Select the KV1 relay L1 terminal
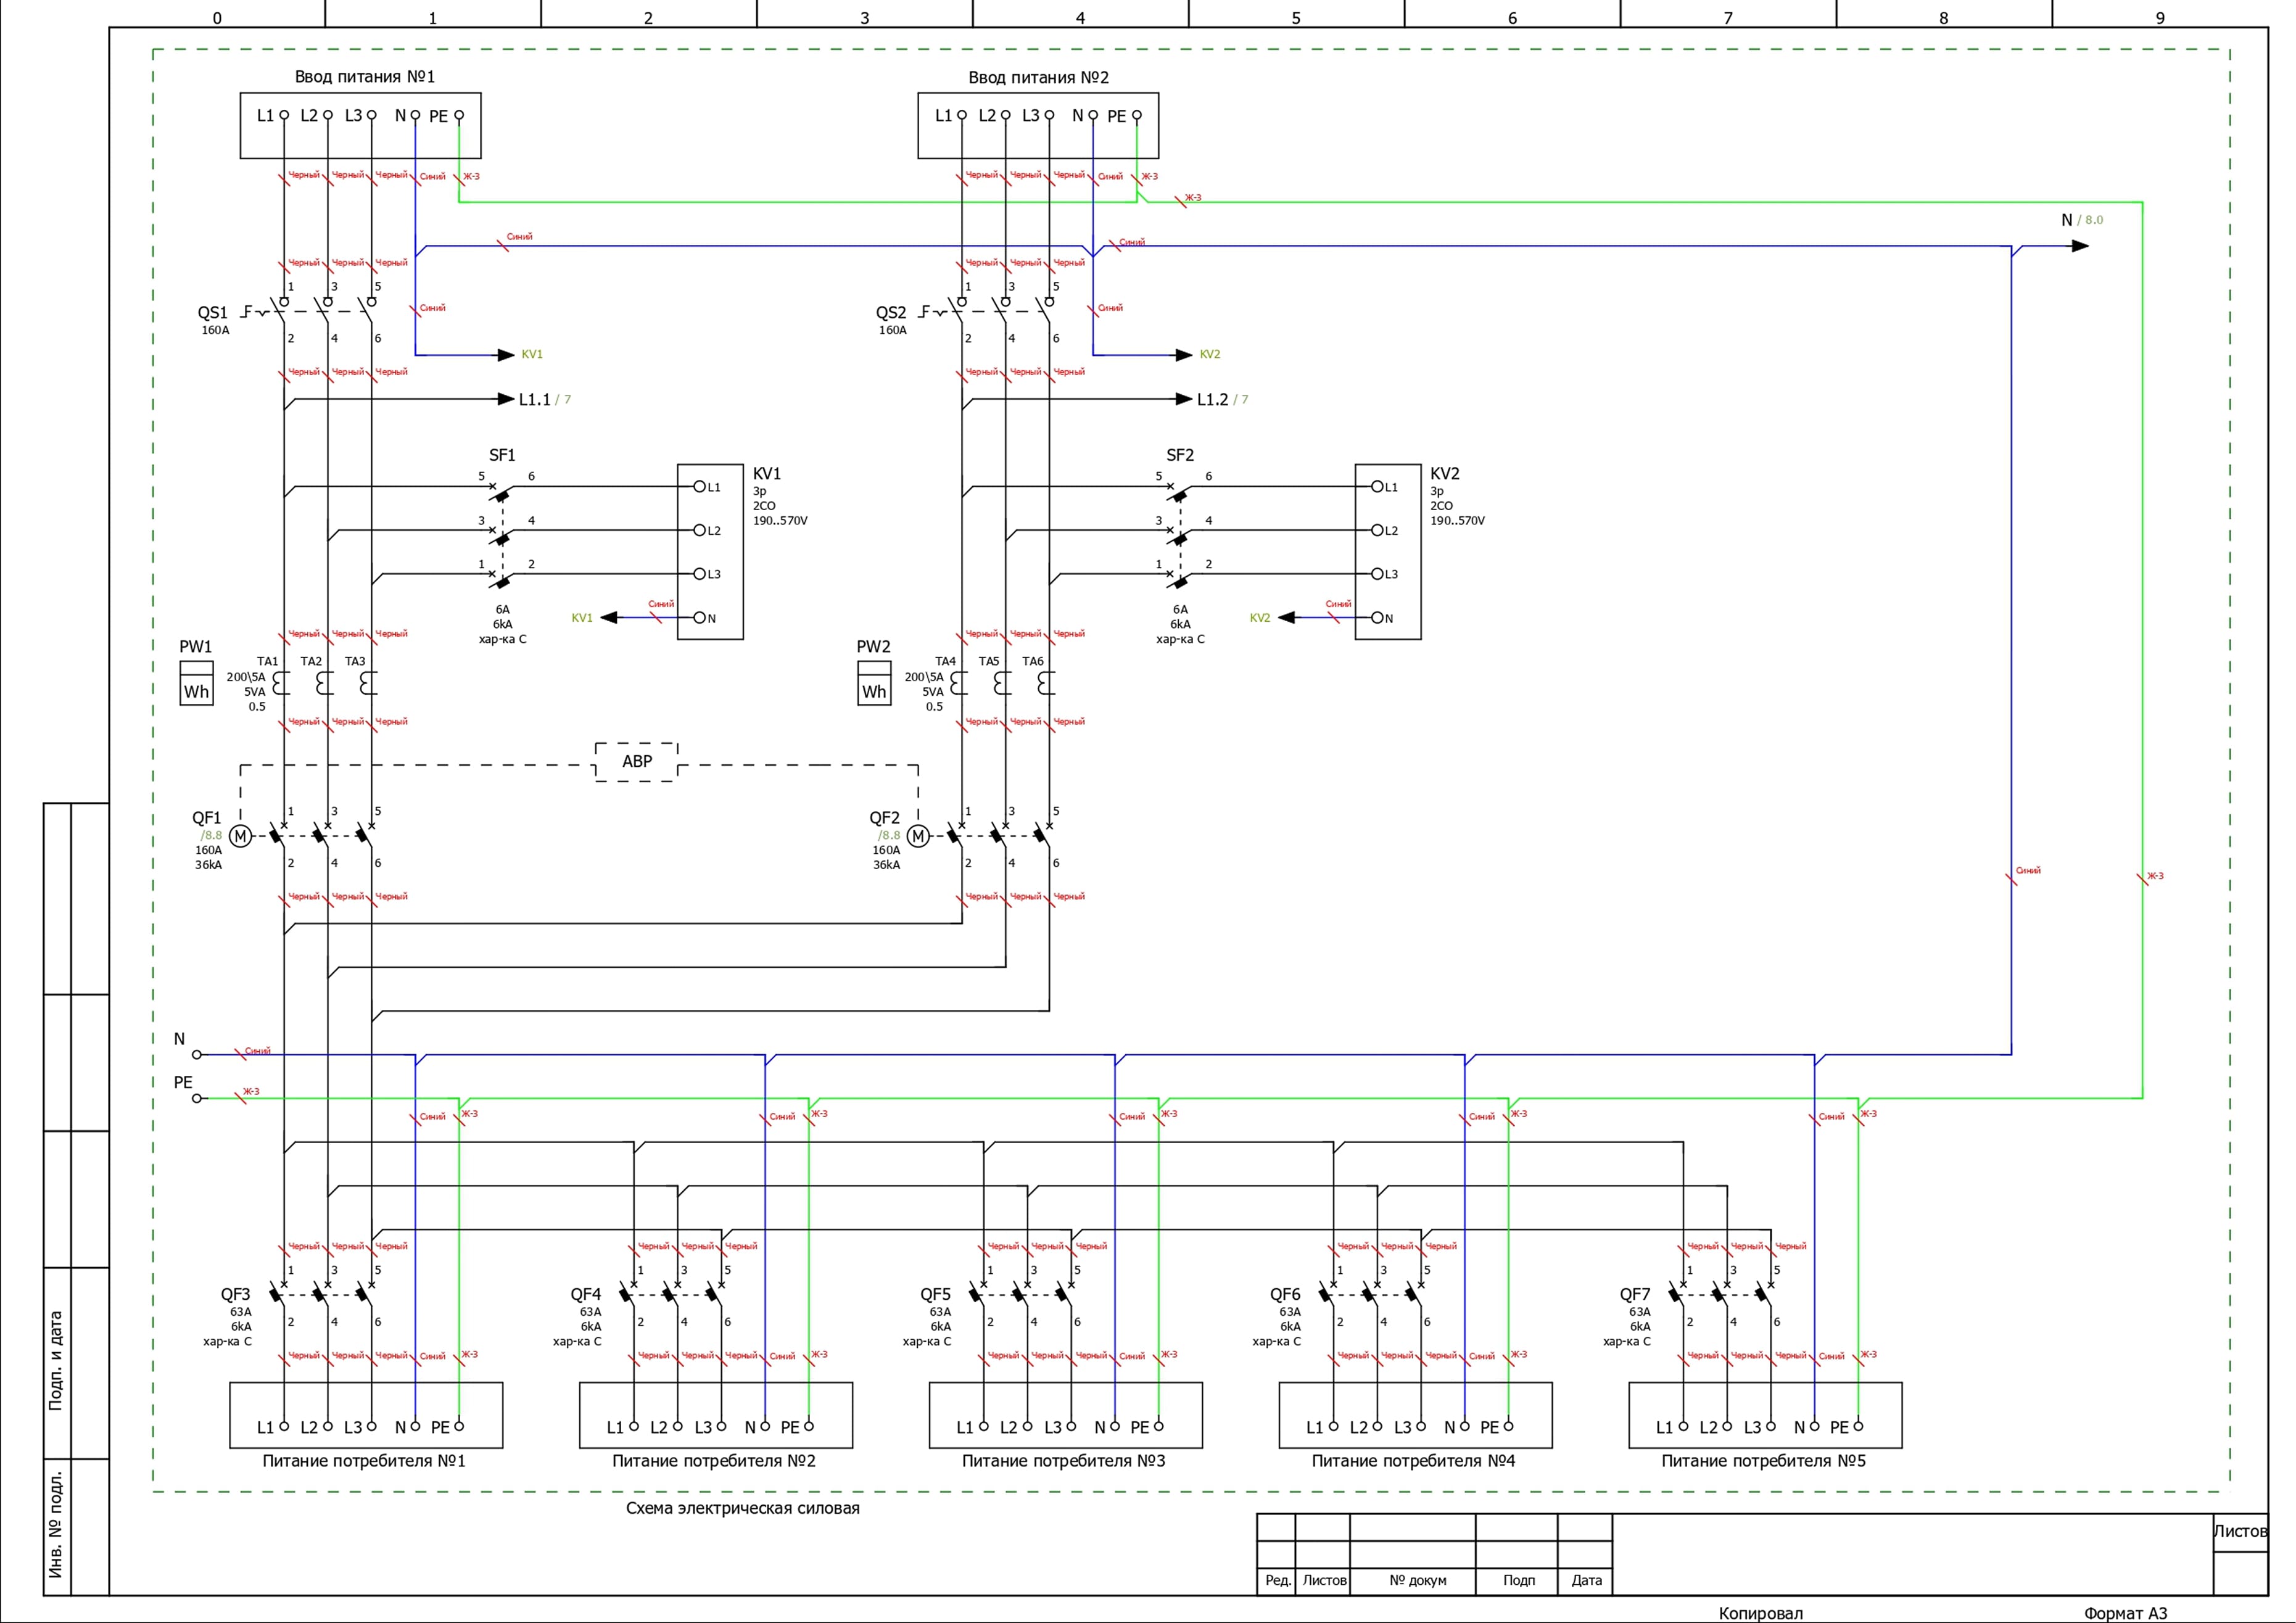The image size is (2296, 1623). tap(700, 487)
